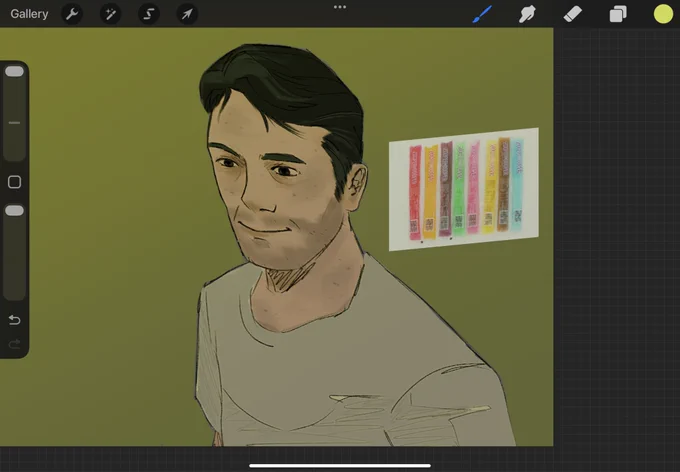Open the yellow active color swatch
680x472 pixels.
click(x=663, y=14)
